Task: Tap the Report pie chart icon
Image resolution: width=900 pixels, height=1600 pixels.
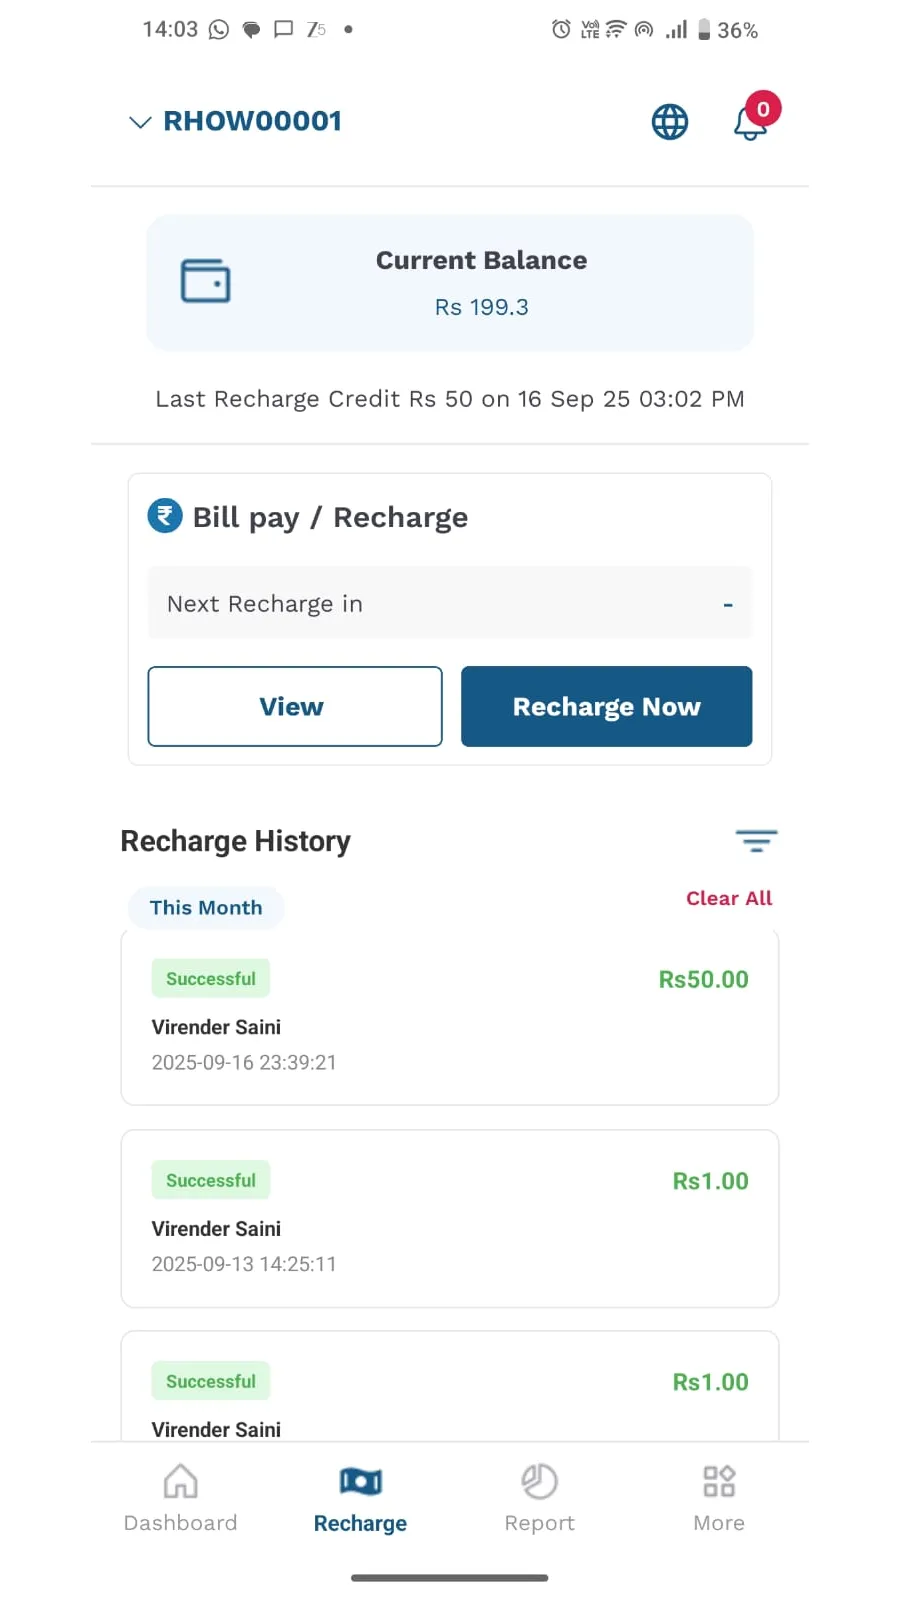Action: coord(540,1481)
